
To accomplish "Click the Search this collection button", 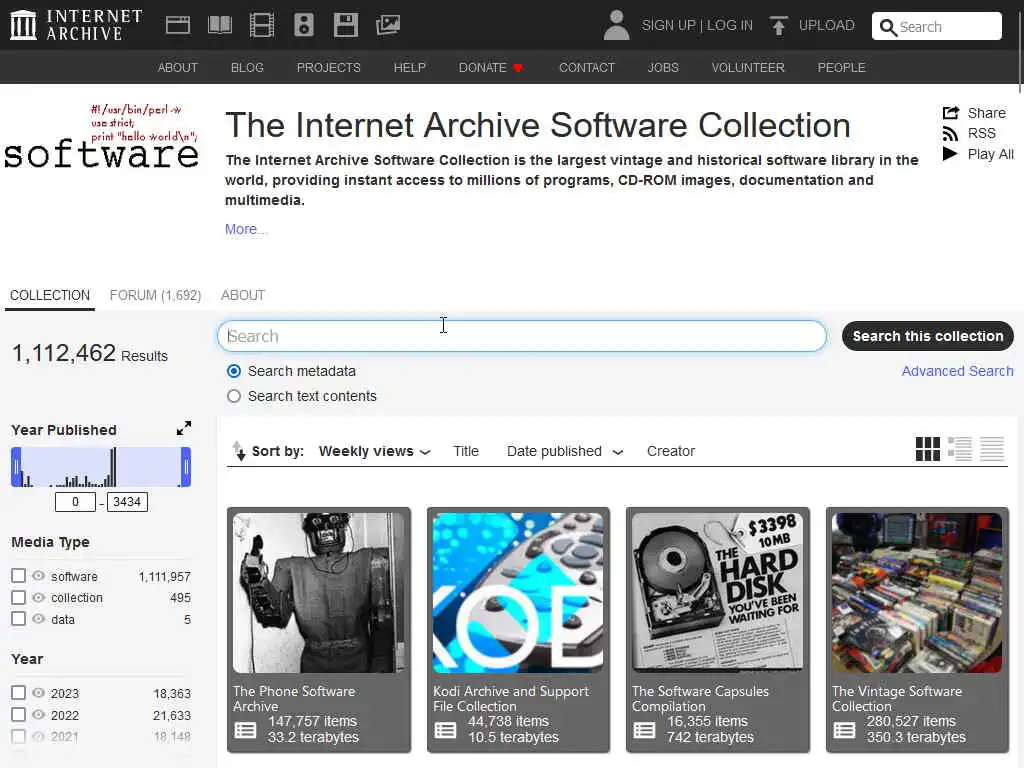I will pyautogui.click(x=927, y=336).
